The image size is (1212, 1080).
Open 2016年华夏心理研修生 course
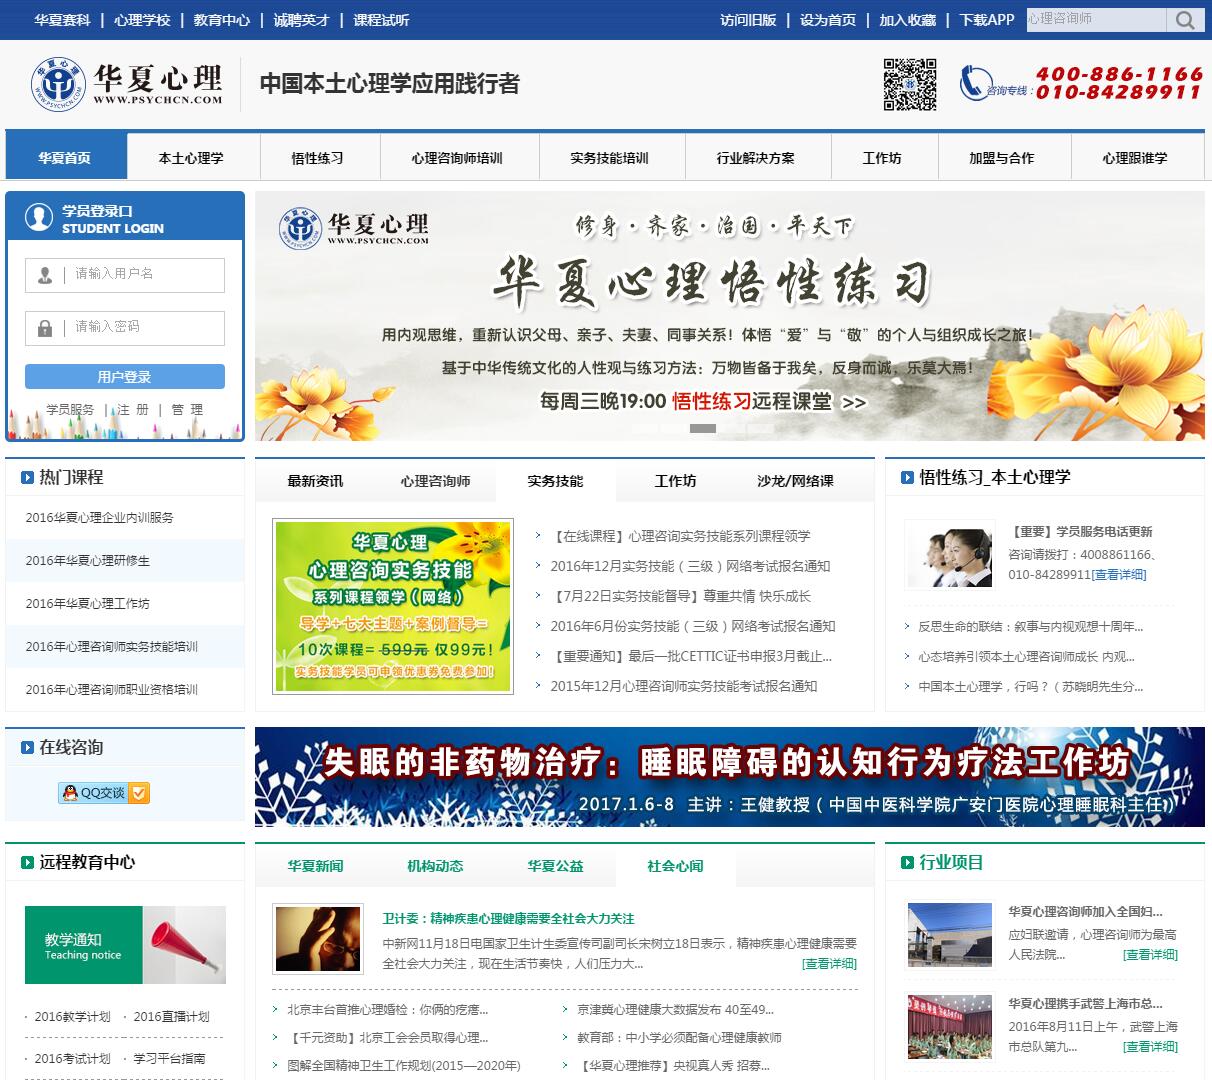coord(88,561)
